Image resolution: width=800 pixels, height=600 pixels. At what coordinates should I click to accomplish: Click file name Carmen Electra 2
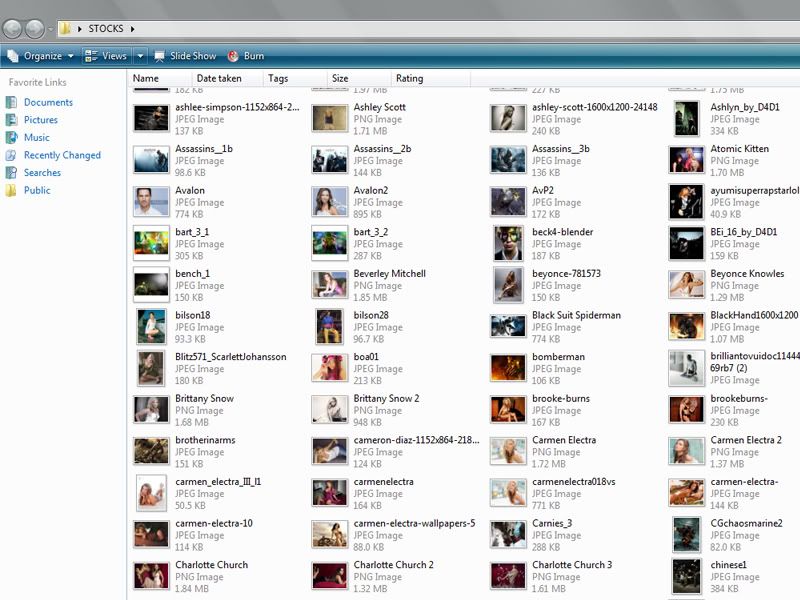tap(746, 440)
